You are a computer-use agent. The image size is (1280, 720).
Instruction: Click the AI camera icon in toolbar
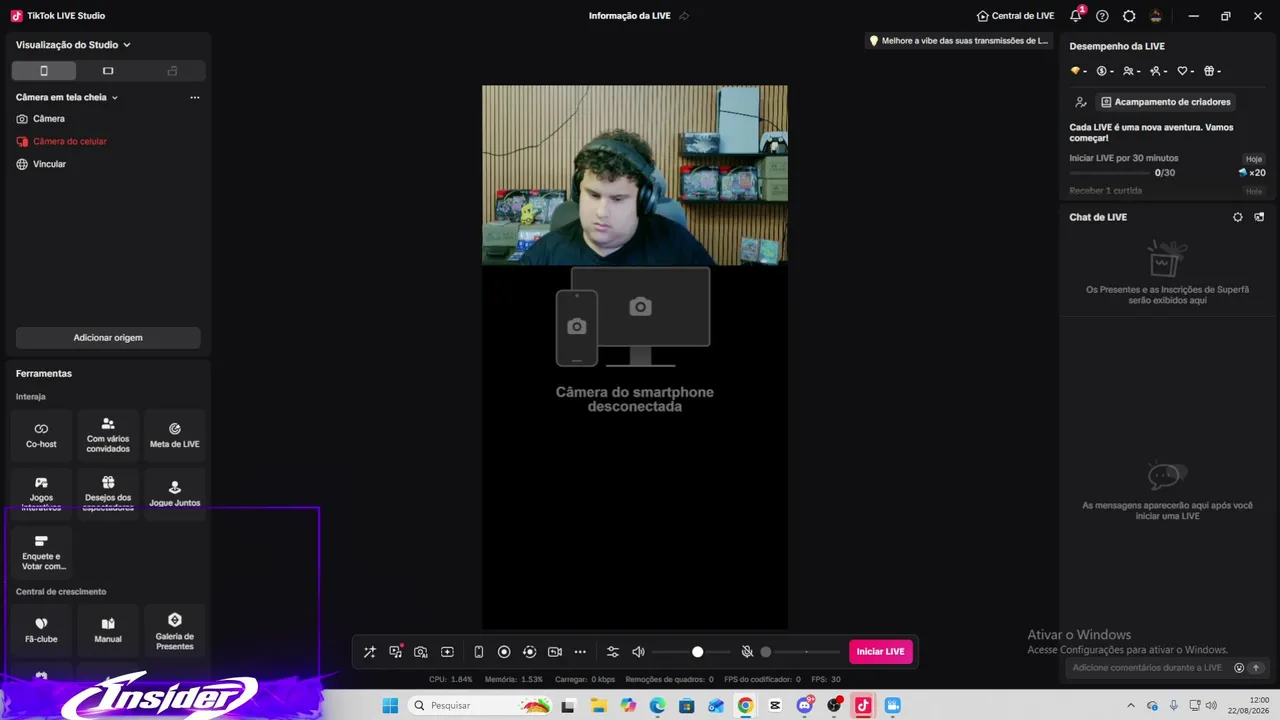[421, 652]
